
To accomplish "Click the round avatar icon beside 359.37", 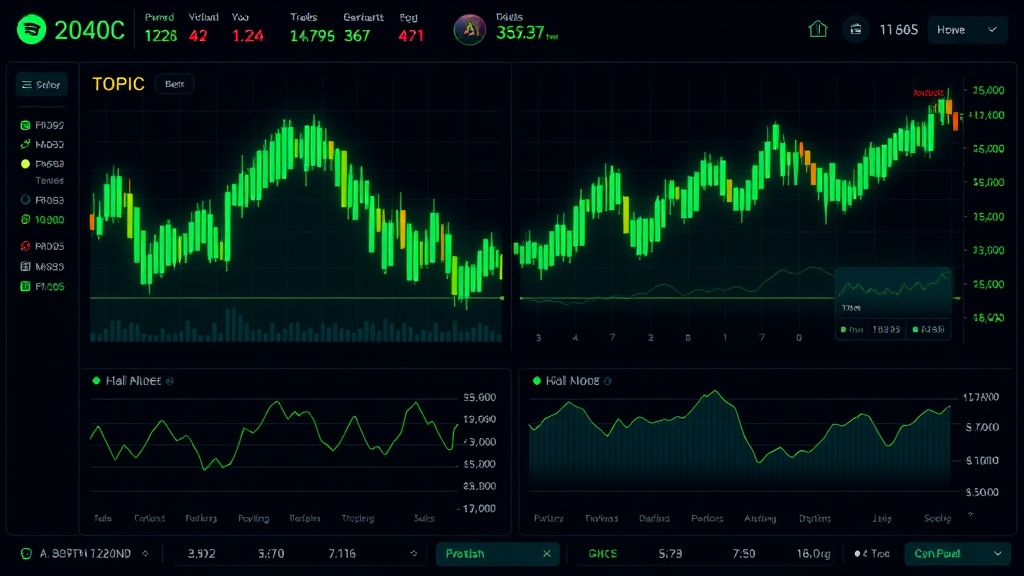I will point(470,29).
